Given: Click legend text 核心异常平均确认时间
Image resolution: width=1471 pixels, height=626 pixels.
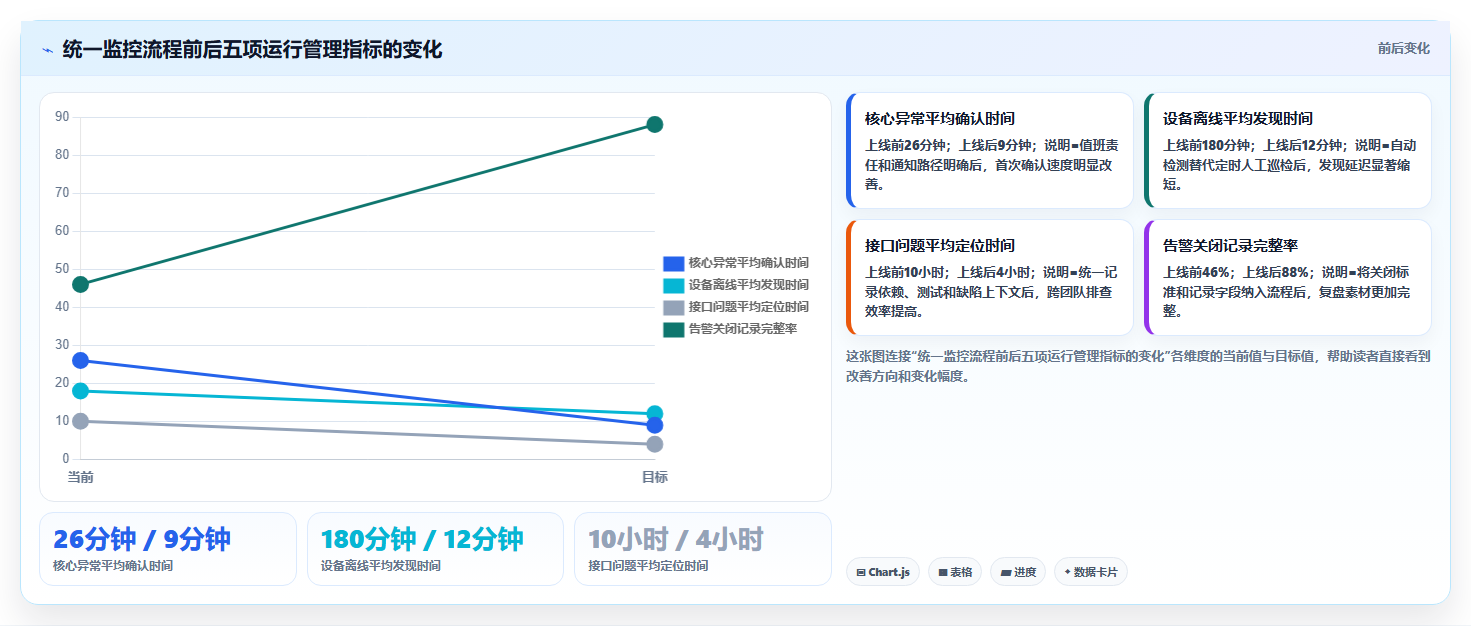Looking at the screenshot, I should pos(748,263).
